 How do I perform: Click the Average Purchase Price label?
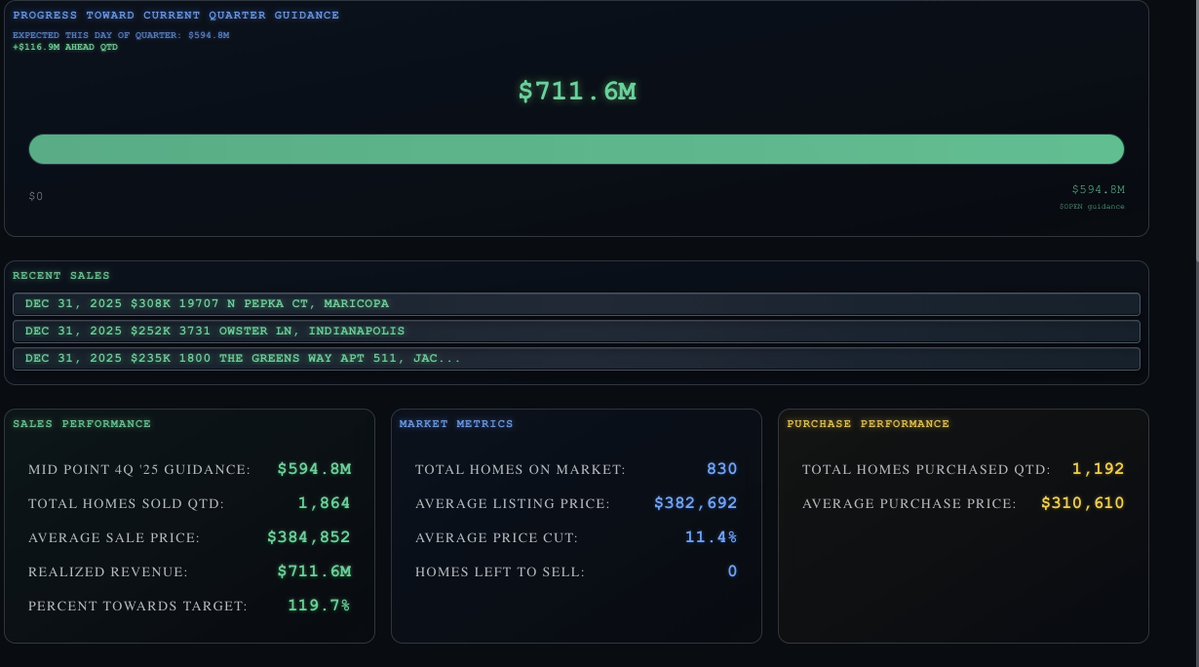point(909,504)
